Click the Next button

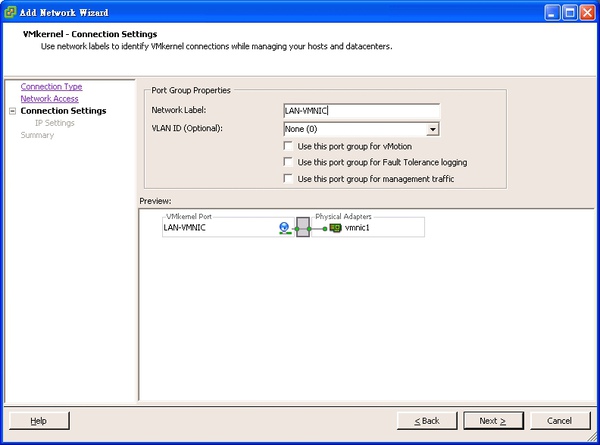coord(493,421)
